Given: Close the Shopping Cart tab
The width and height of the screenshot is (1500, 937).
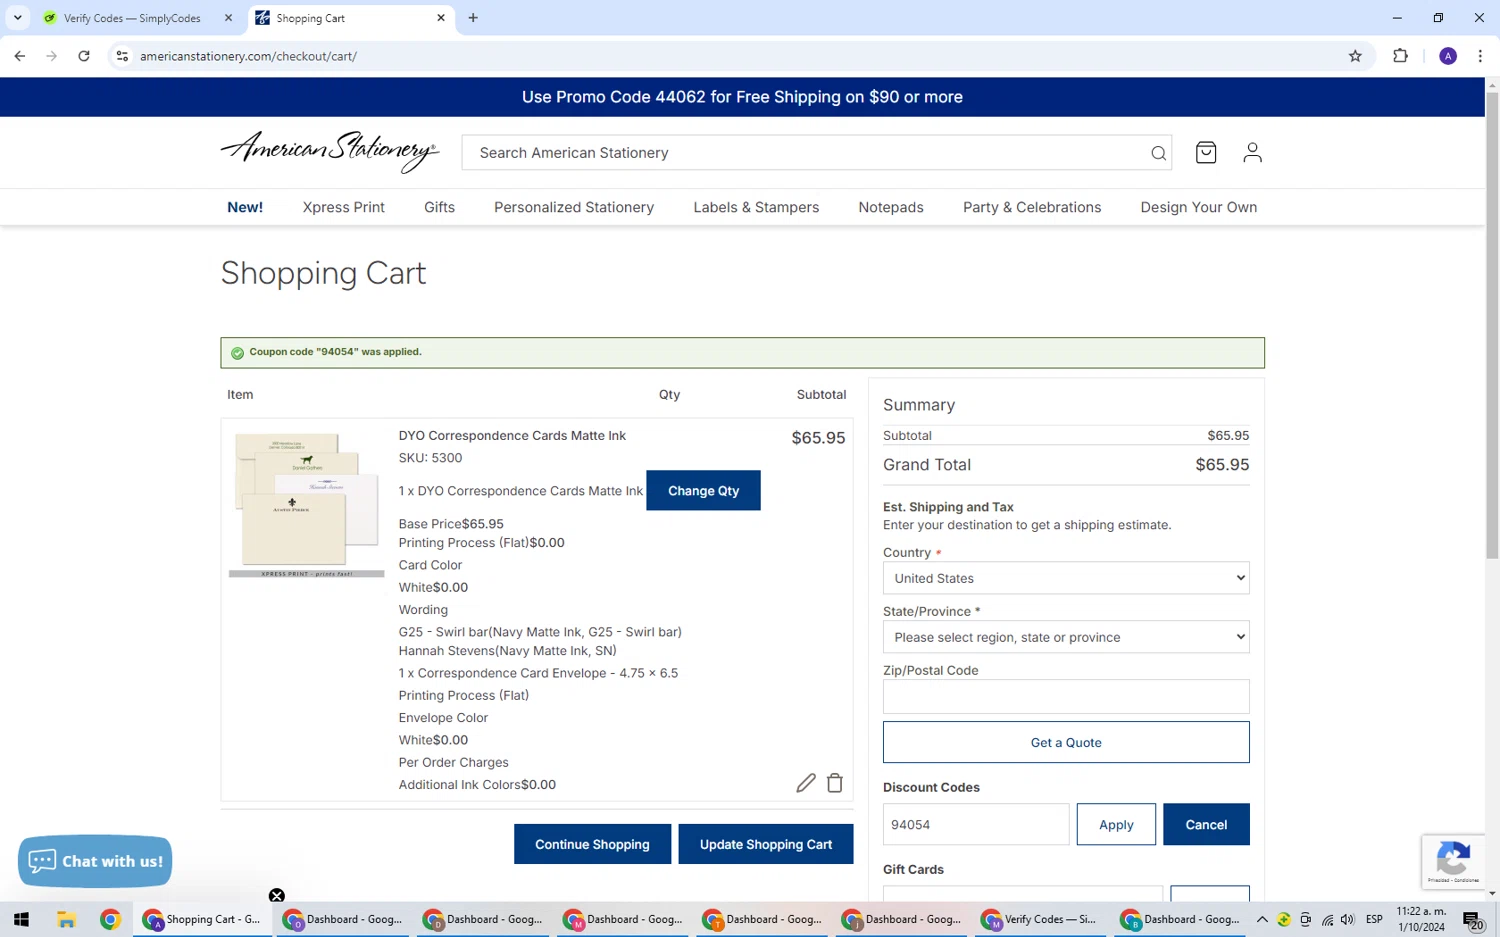Looking at the screenshot, I should click(441, 18).
